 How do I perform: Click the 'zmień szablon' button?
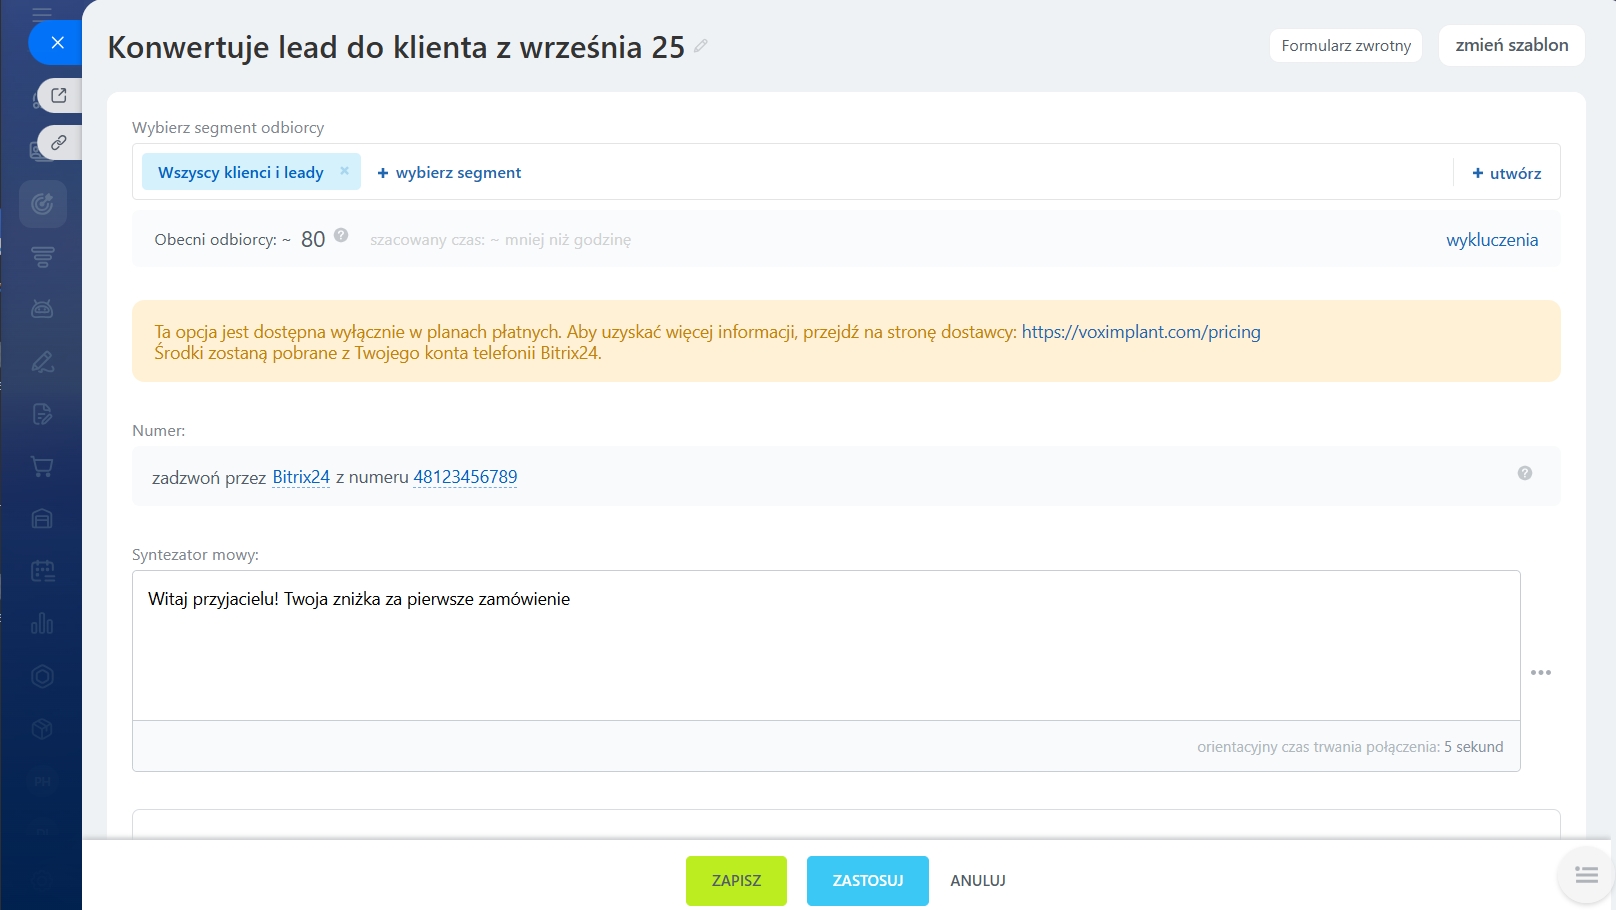click(1511, 45)
